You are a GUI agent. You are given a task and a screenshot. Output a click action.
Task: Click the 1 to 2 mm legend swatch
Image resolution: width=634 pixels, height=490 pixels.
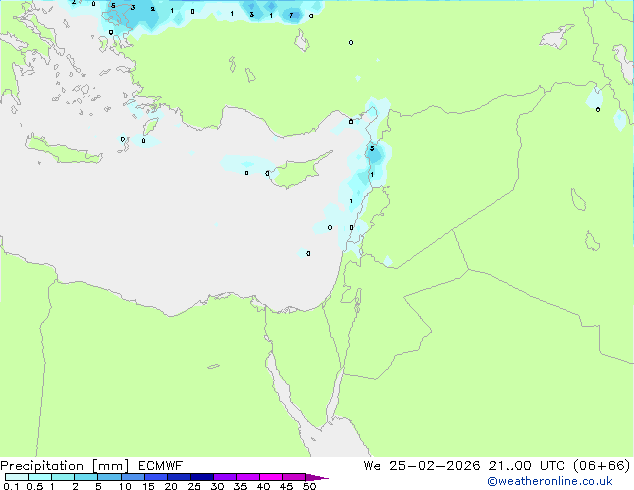63,477
